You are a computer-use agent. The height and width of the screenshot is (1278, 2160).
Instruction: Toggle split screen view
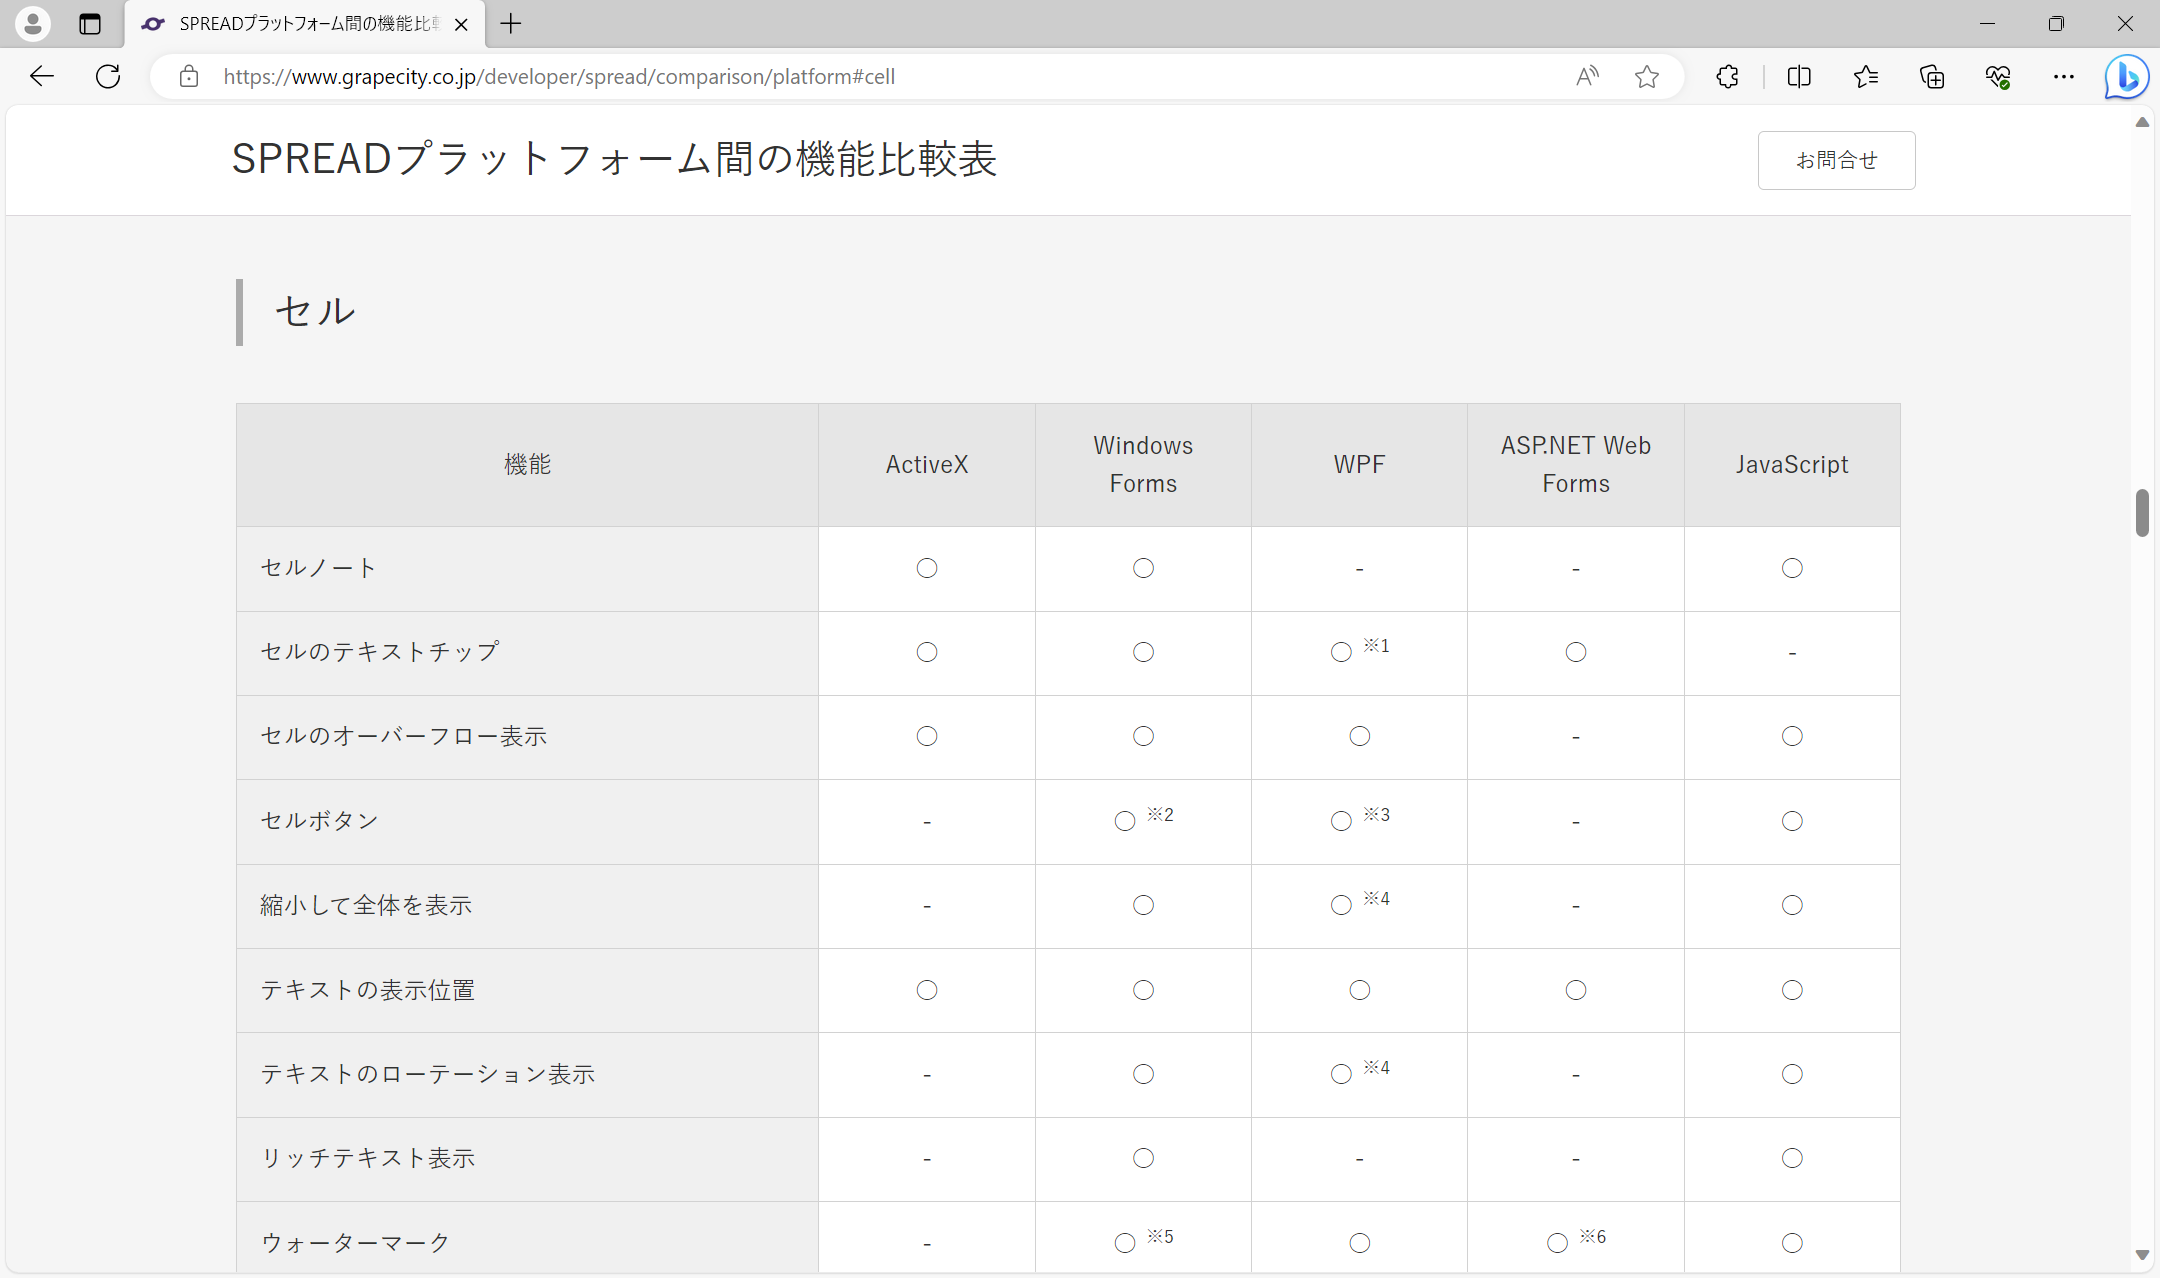(1799, 77)
